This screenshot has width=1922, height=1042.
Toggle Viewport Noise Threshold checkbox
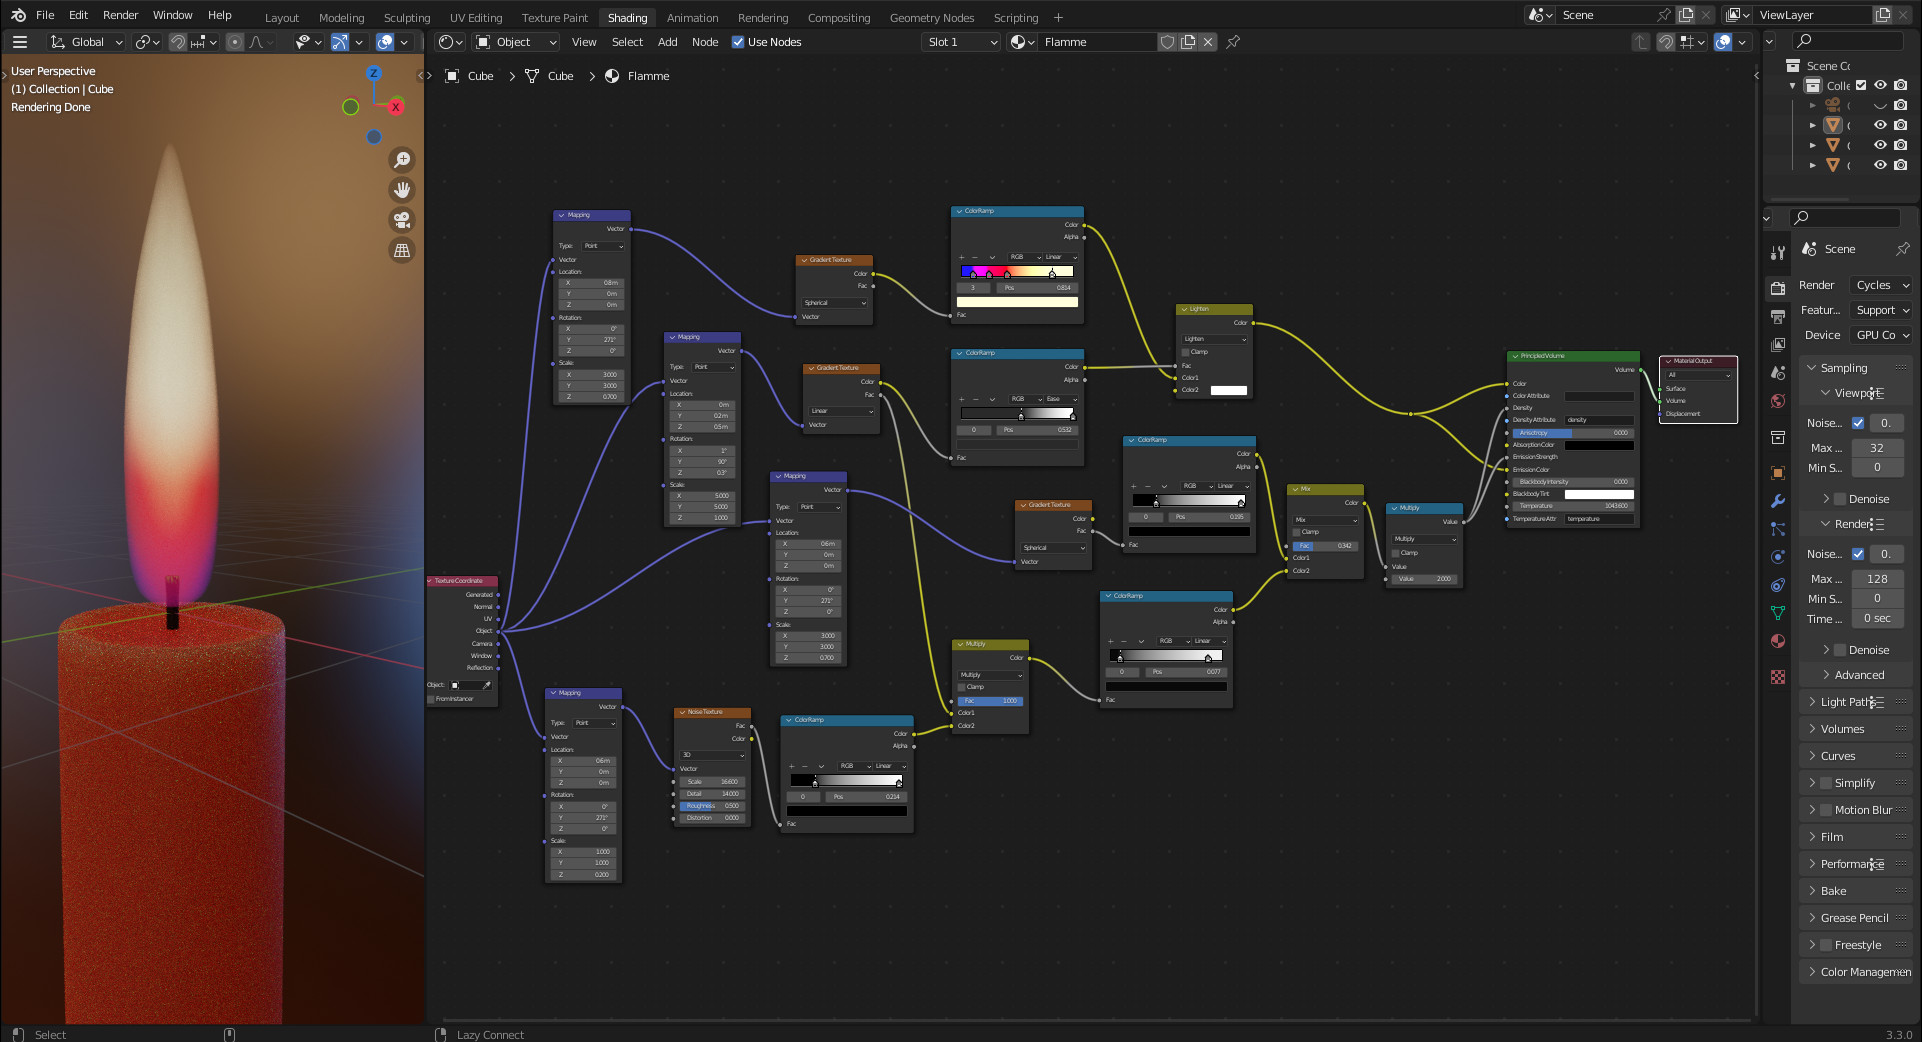click(x=1858, y=423)
